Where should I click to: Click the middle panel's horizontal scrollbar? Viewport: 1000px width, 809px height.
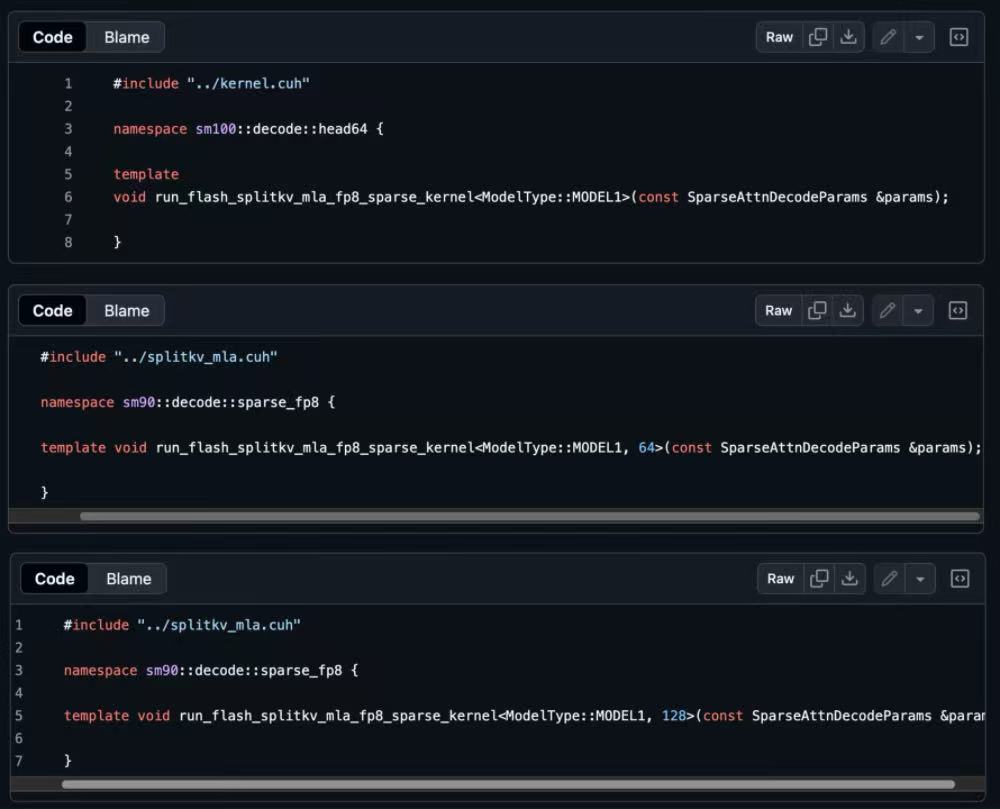[528, 517]
